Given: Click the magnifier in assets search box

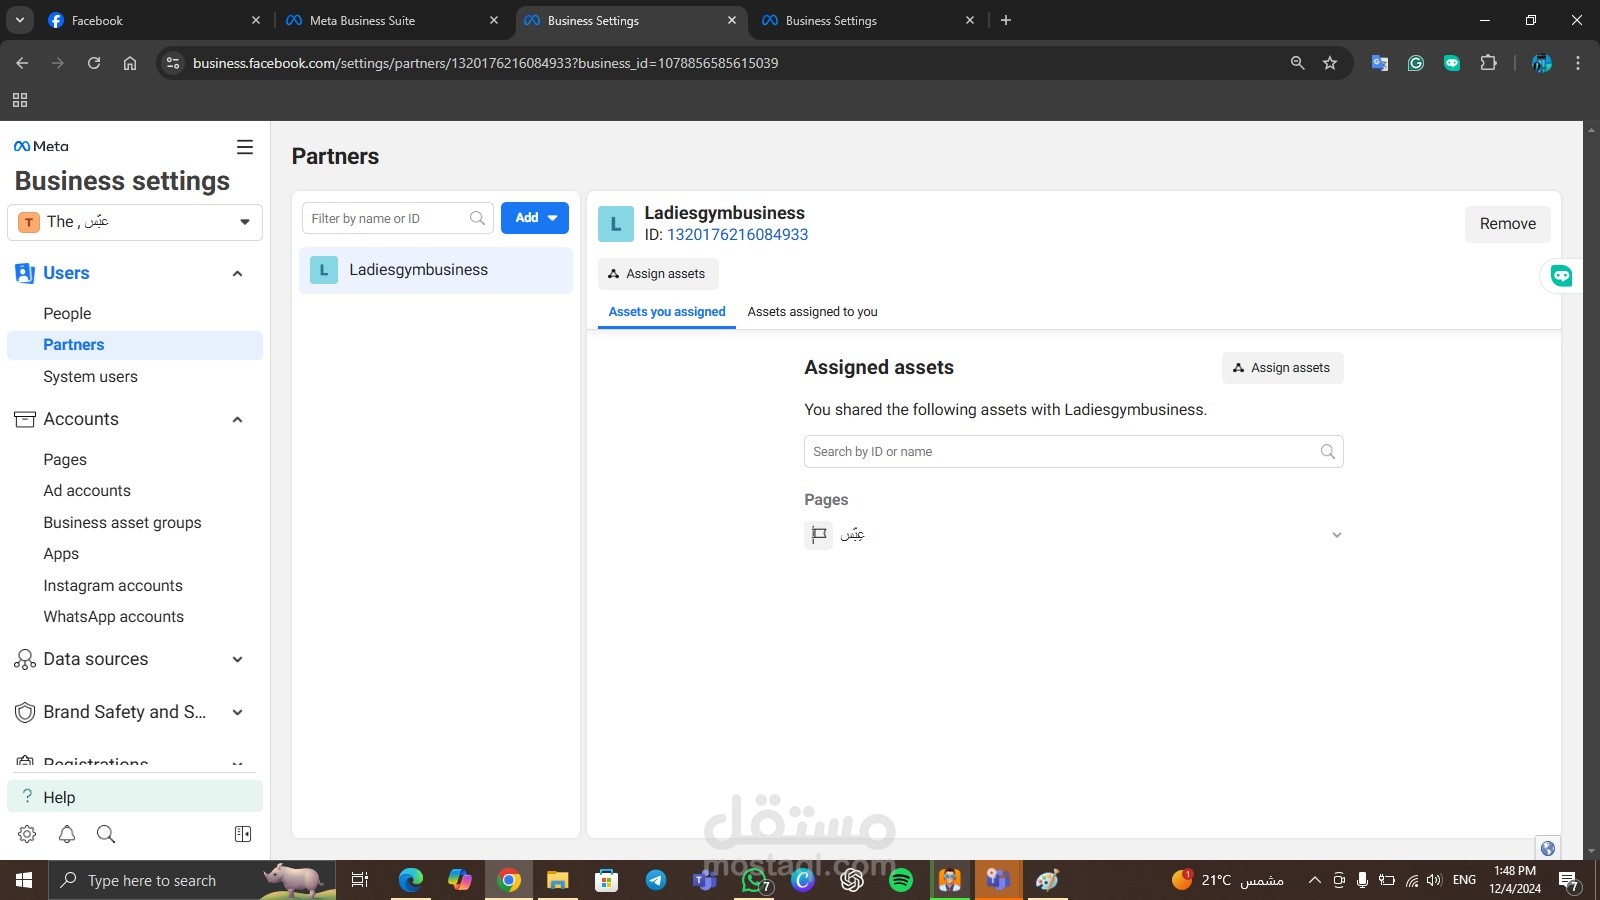Looking at the screenshot, I should [x=1328, y=452].
